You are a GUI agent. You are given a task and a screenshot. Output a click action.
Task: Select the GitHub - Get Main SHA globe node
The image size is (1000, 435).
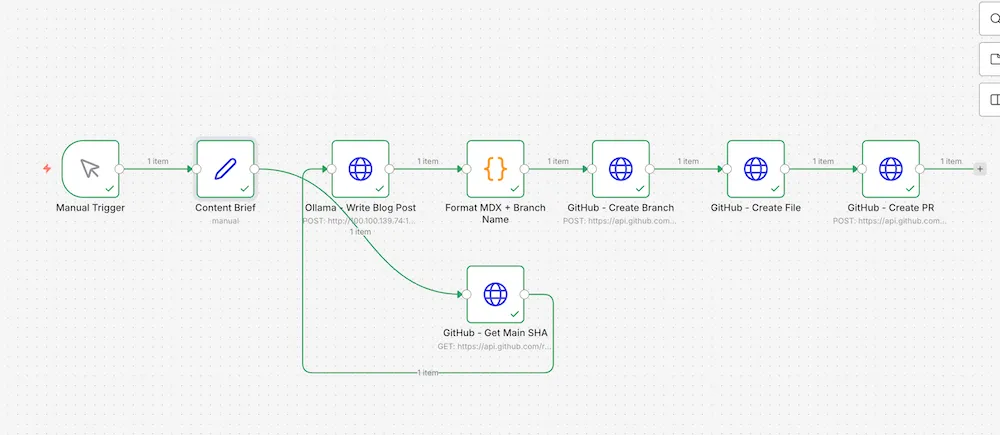pyautogui.click(x=496, y=294)
